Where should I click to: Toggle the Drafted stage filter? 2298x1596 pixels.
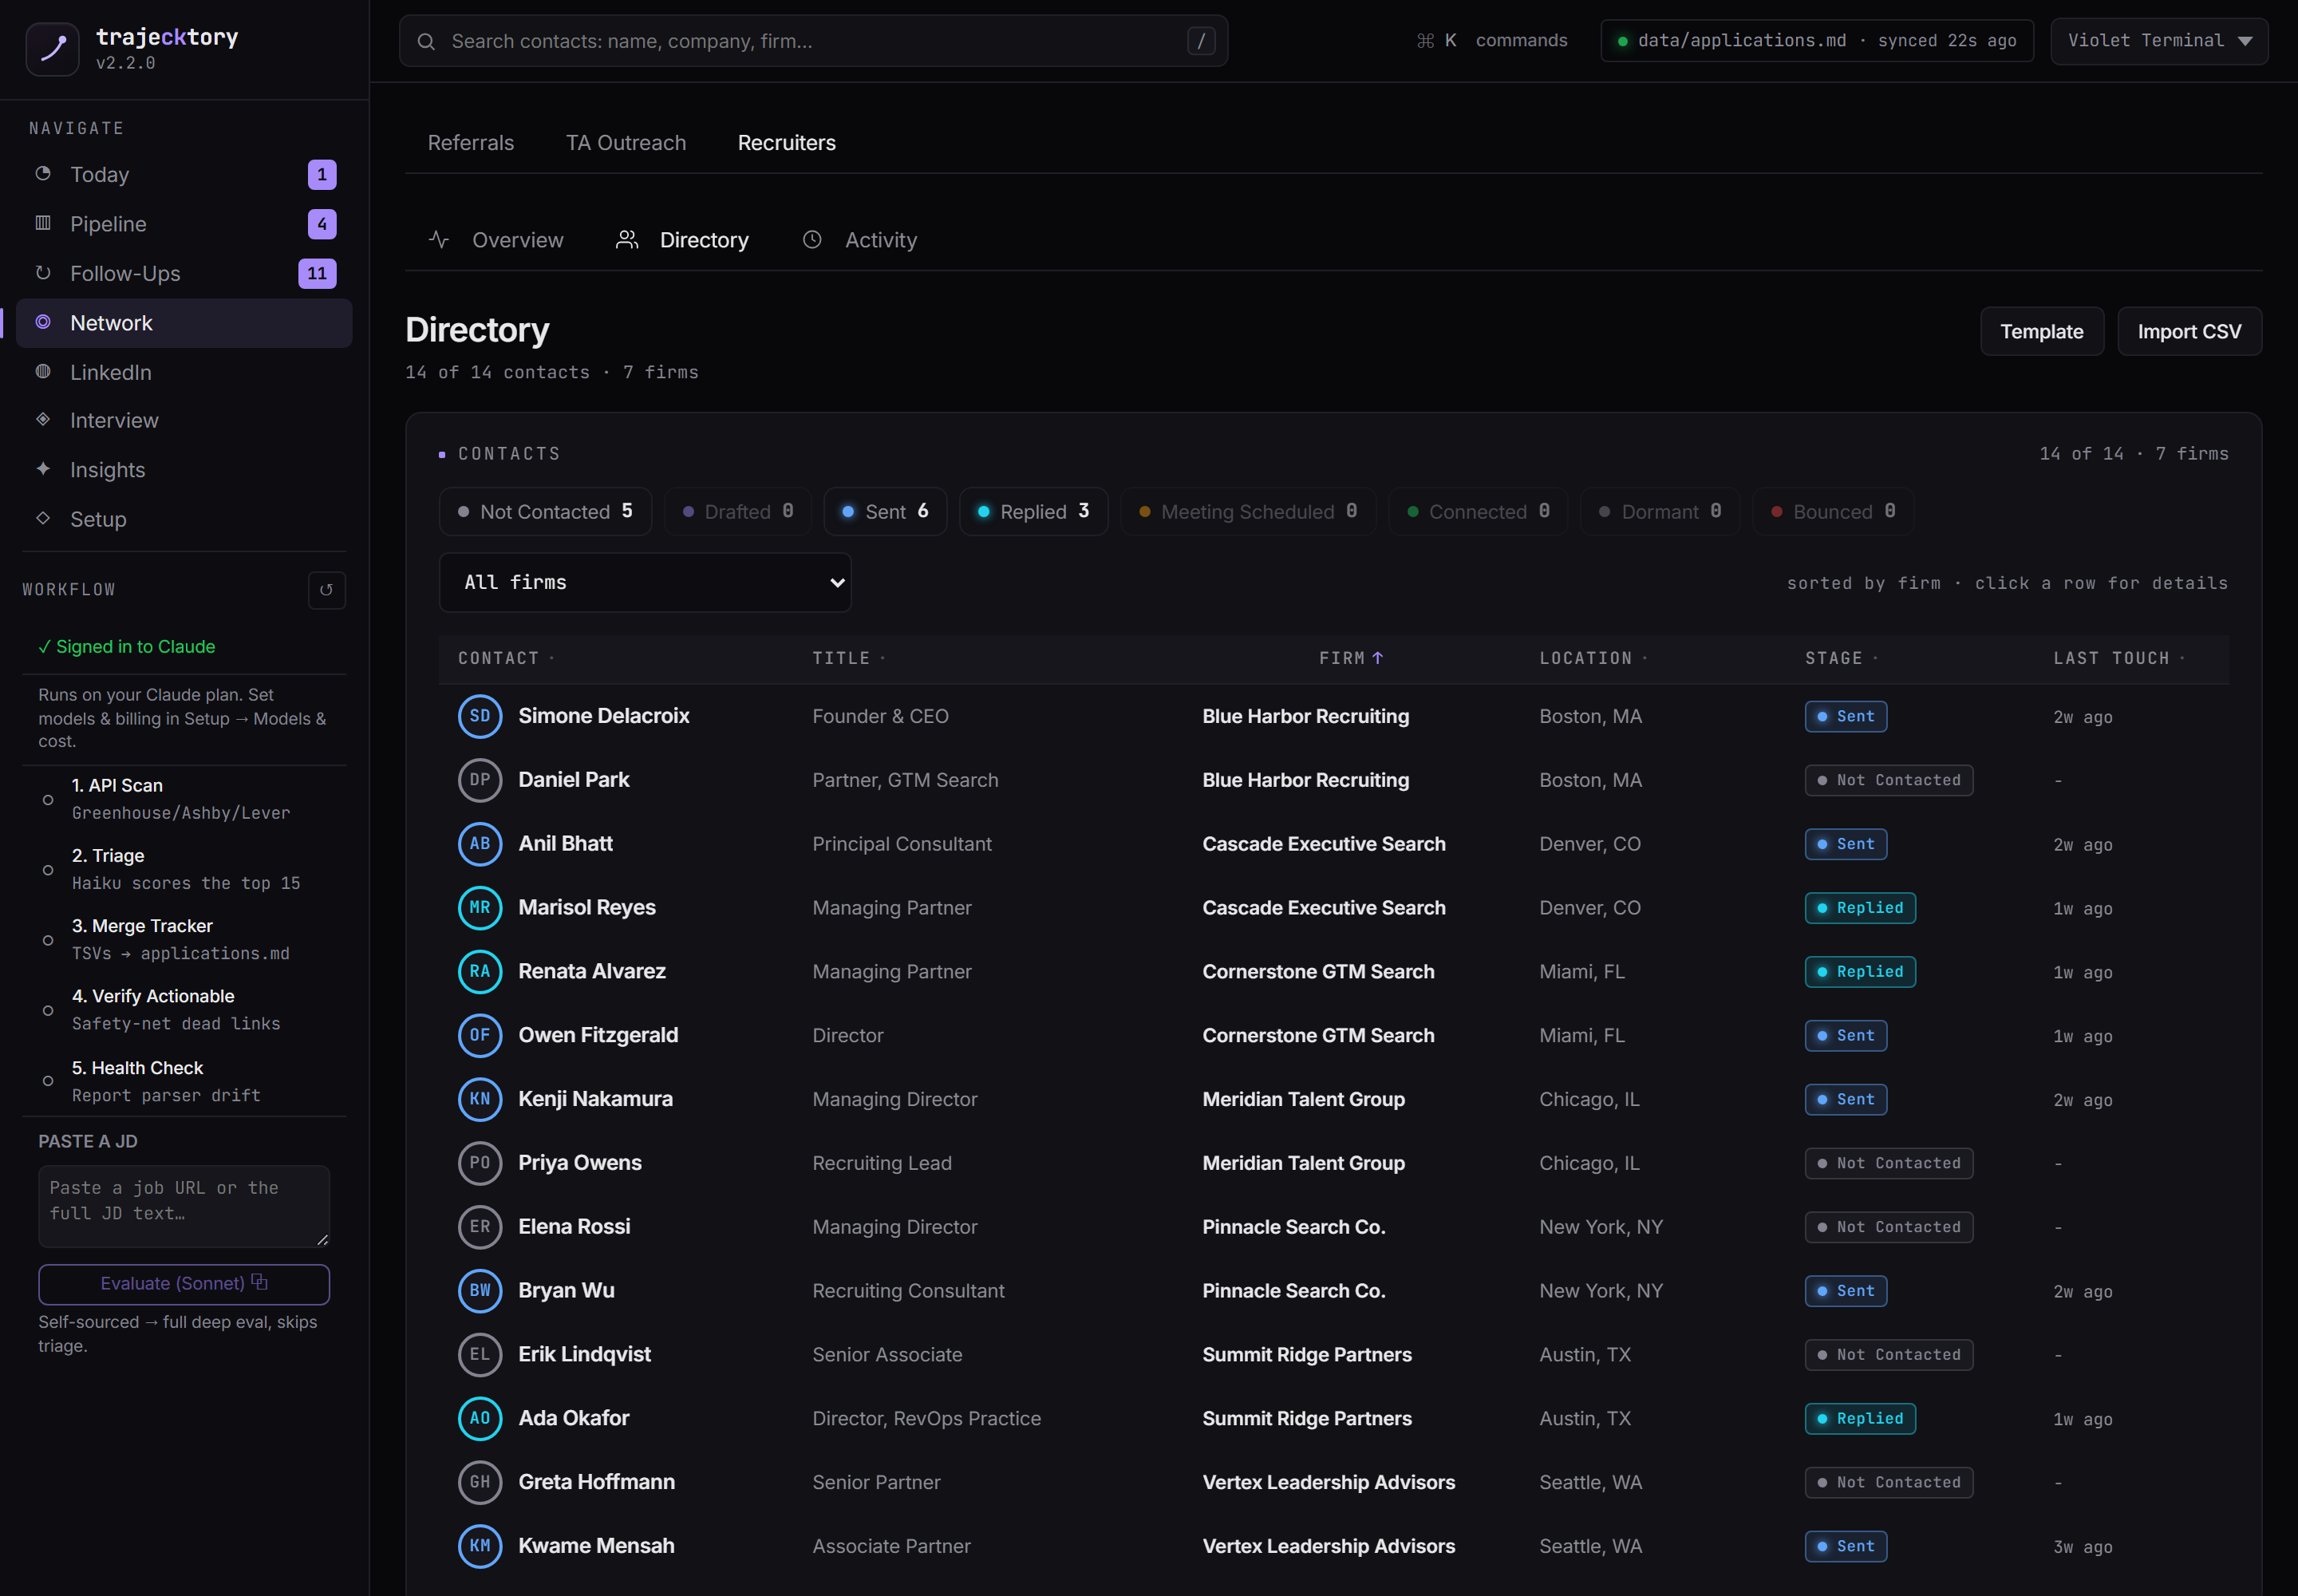click(738, 511)
